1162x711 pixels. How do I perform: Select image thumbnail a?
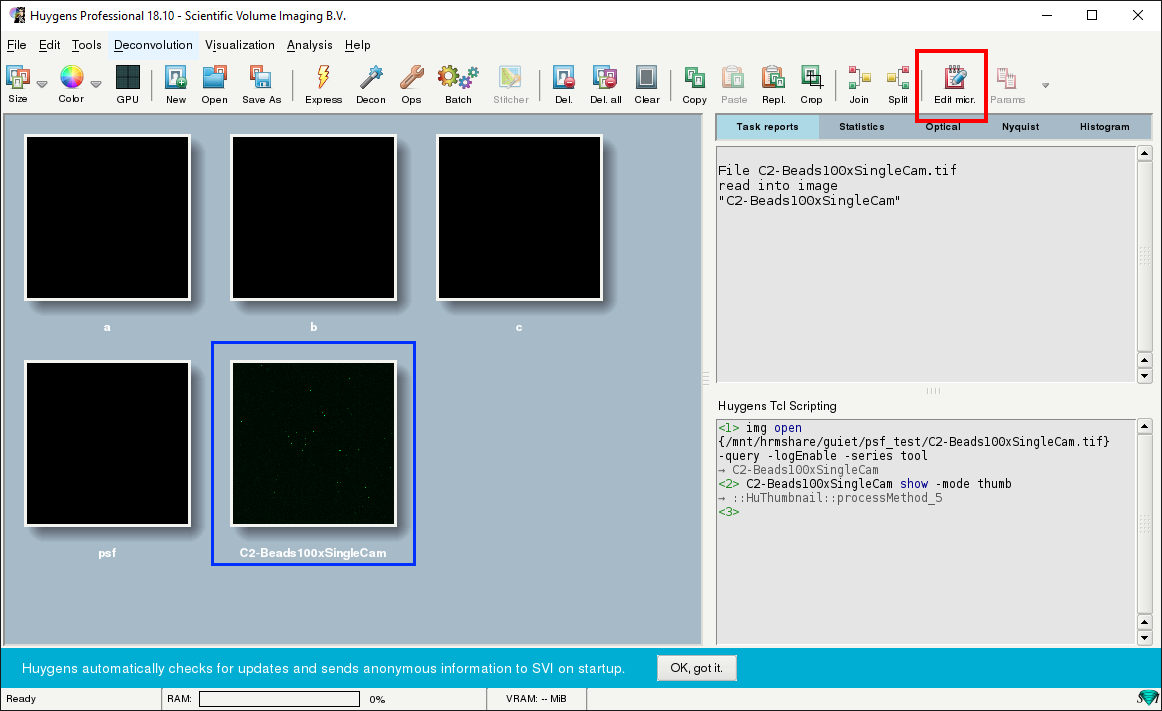[x=107, y=217]
